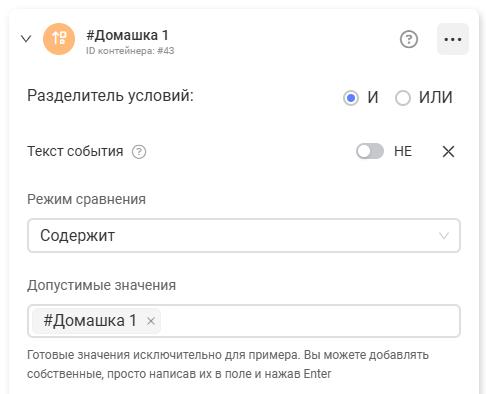
Task: Click the arrow in the Содержит combo box
Action: (x=443, y=236)
